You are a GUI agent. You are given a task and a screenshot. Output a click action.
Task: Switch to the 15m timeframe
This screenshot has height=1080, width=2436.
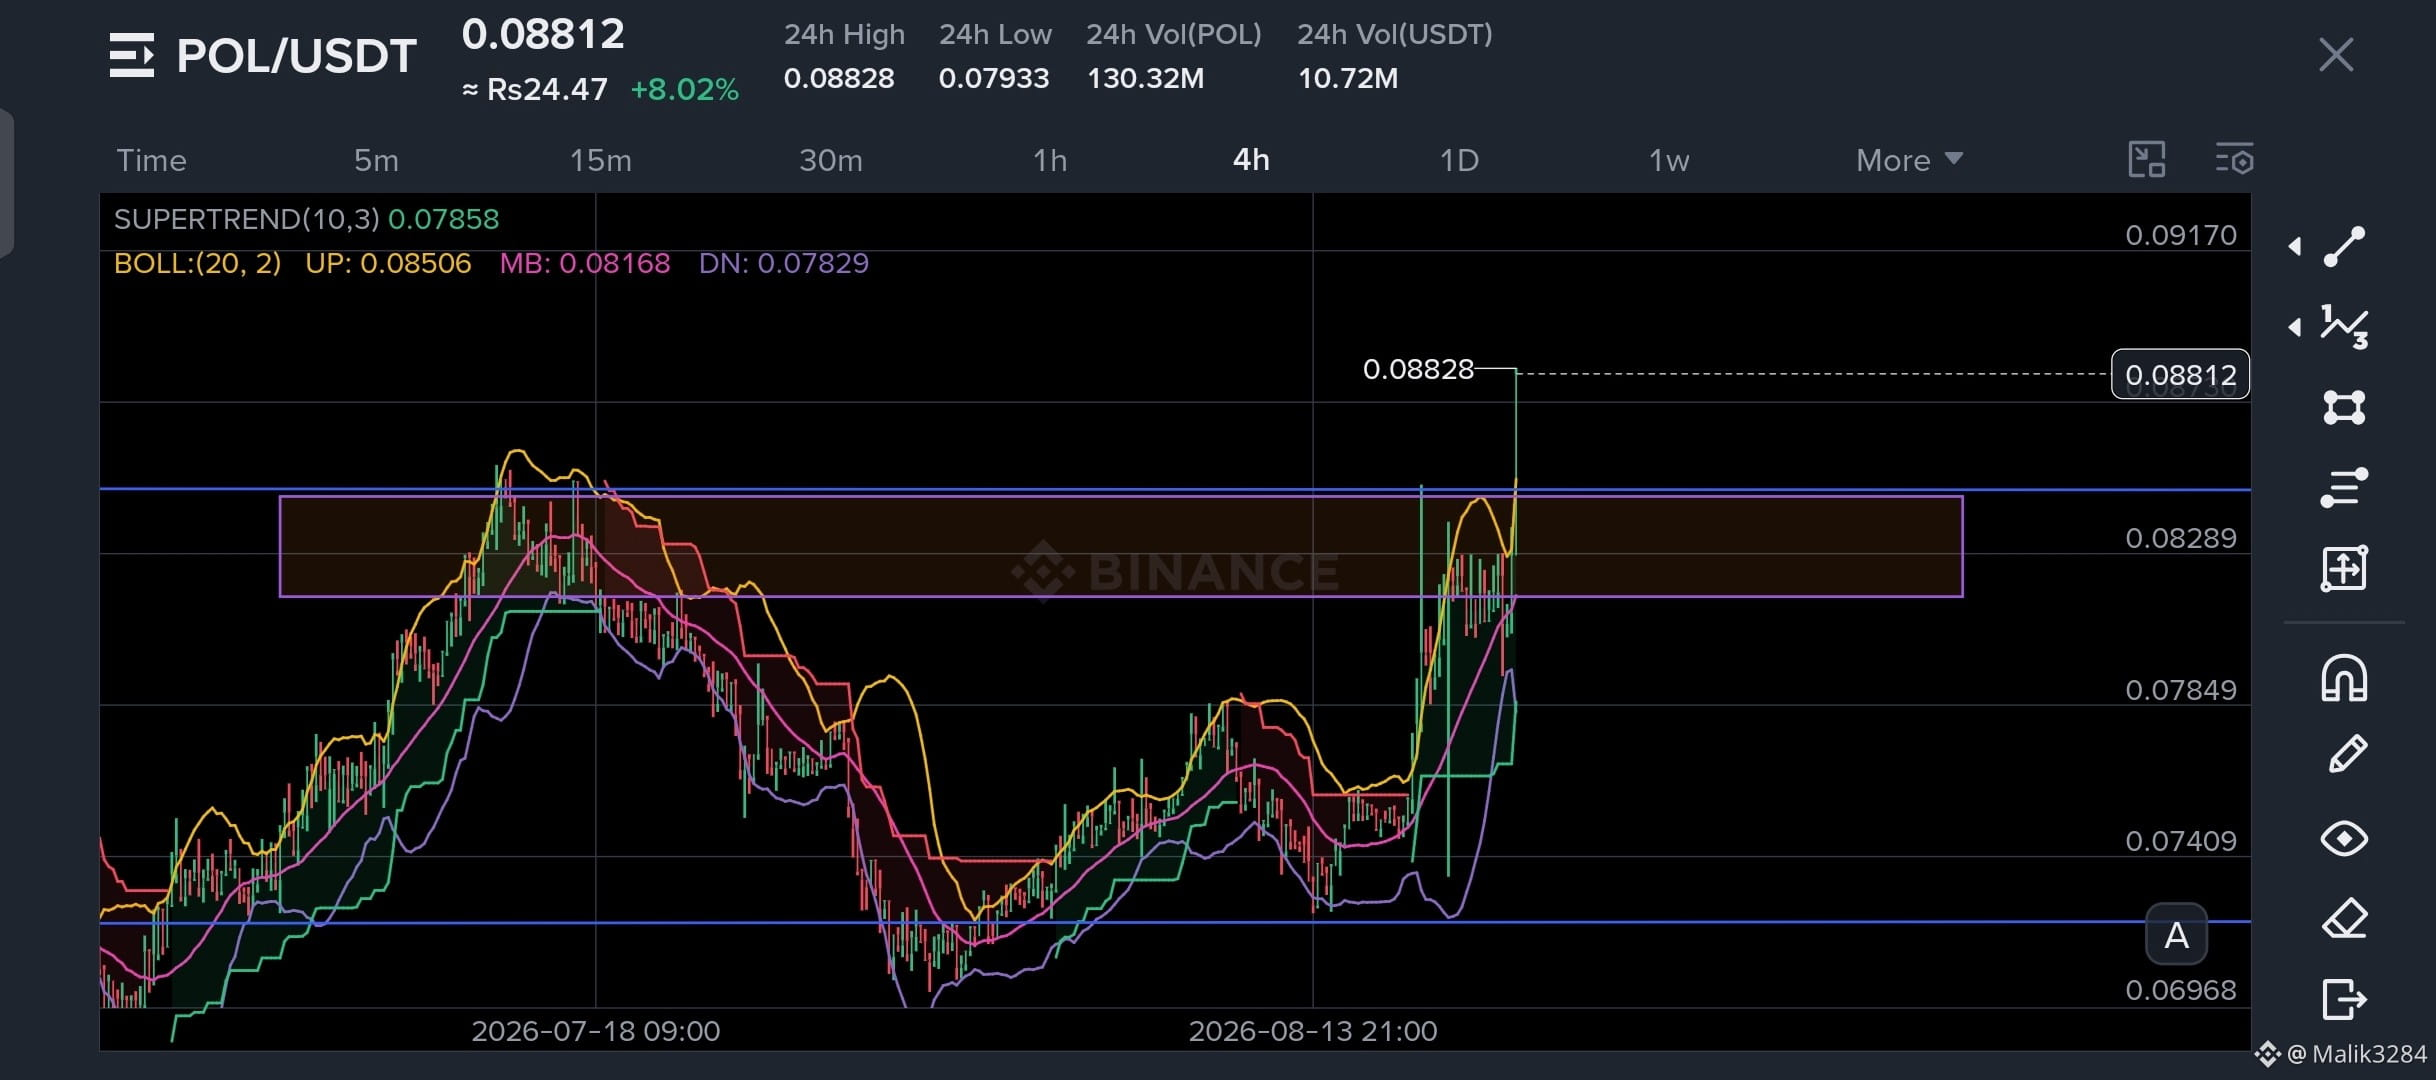tap(600, 160)
